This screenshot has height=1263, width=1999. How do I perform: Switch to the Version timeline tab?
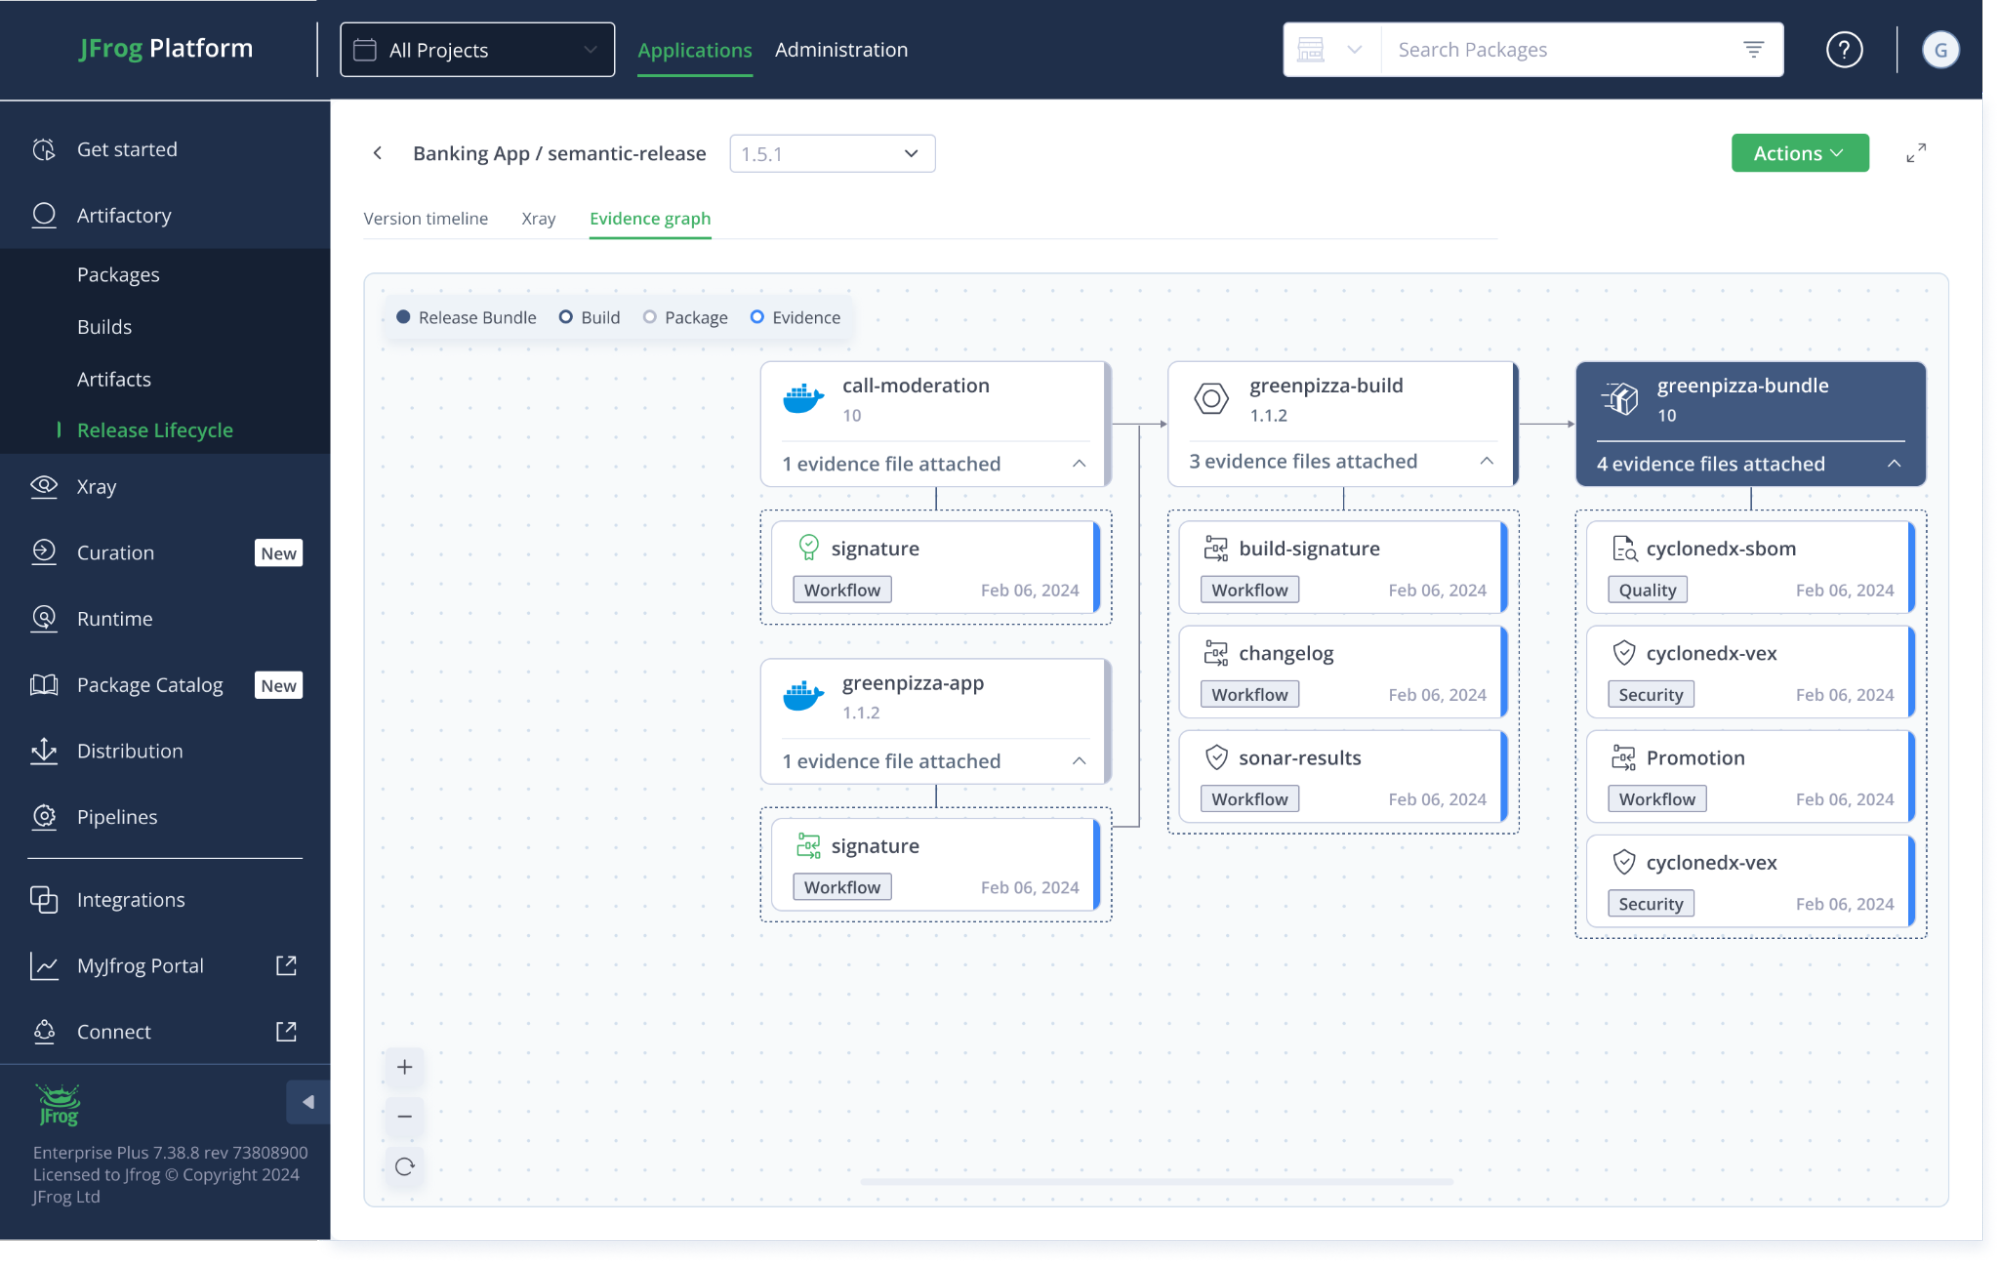(425, 218)
